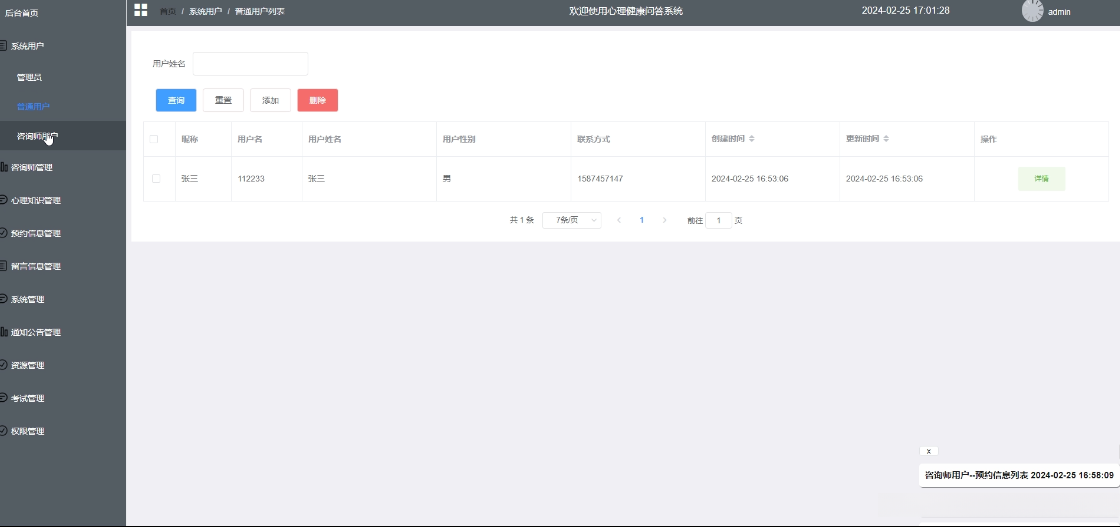Select the 咨询师用户 submenu item
The width and height of the screenshot is (1120, 527).
point(63,136)
